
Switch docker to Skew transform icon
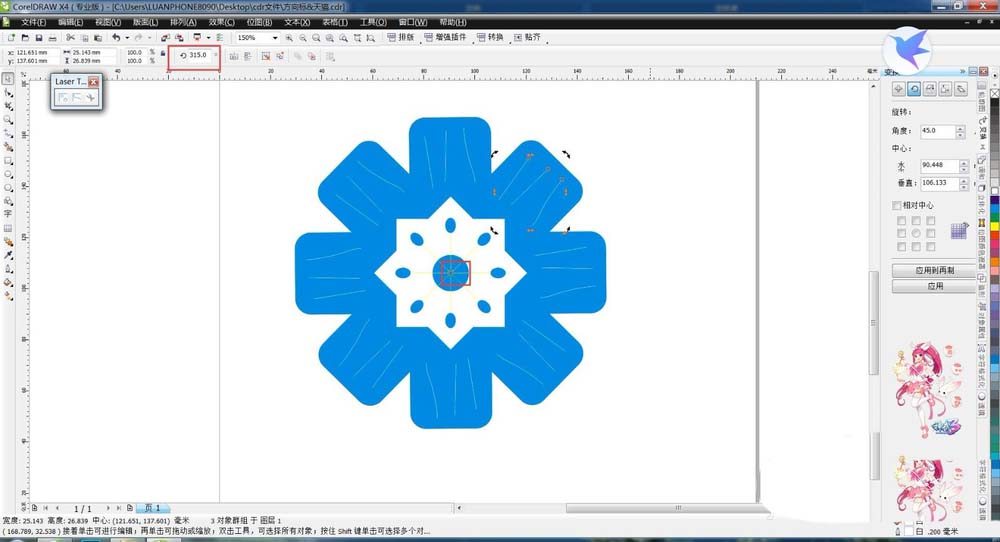(x=961, y=89)
